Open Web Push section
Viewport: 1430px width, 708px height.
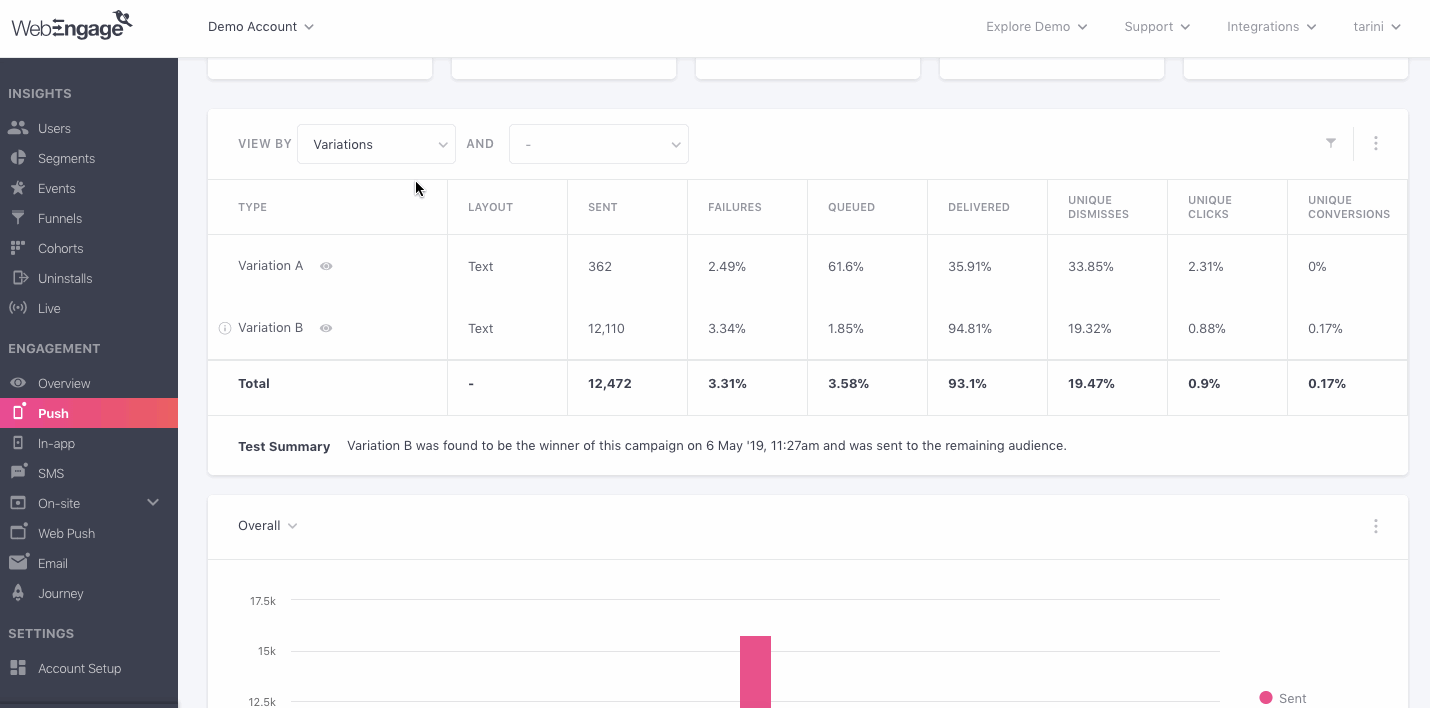[x=67, y=533]
